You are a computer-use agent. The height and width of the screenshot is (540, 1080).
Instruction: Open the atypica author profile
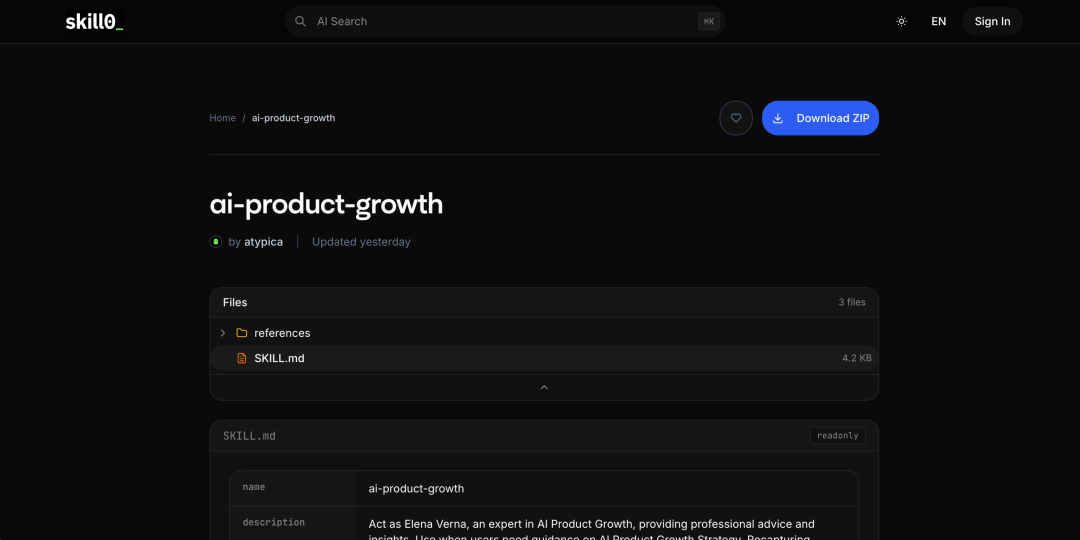pos(263,242)
